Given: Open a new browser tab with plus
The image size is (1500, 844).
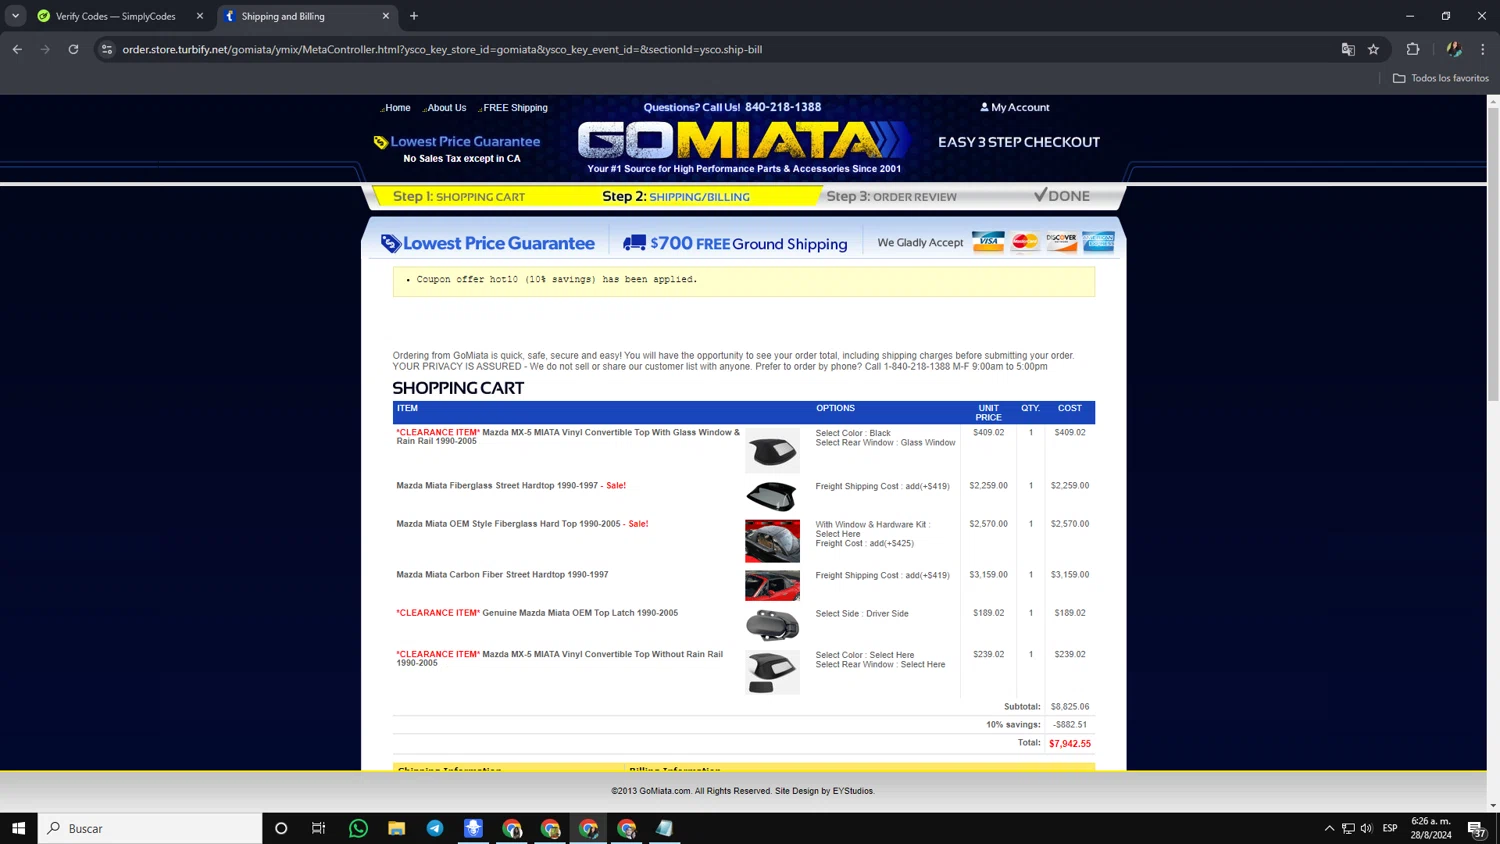Looking at the screenshot, I should coord(414,16).
